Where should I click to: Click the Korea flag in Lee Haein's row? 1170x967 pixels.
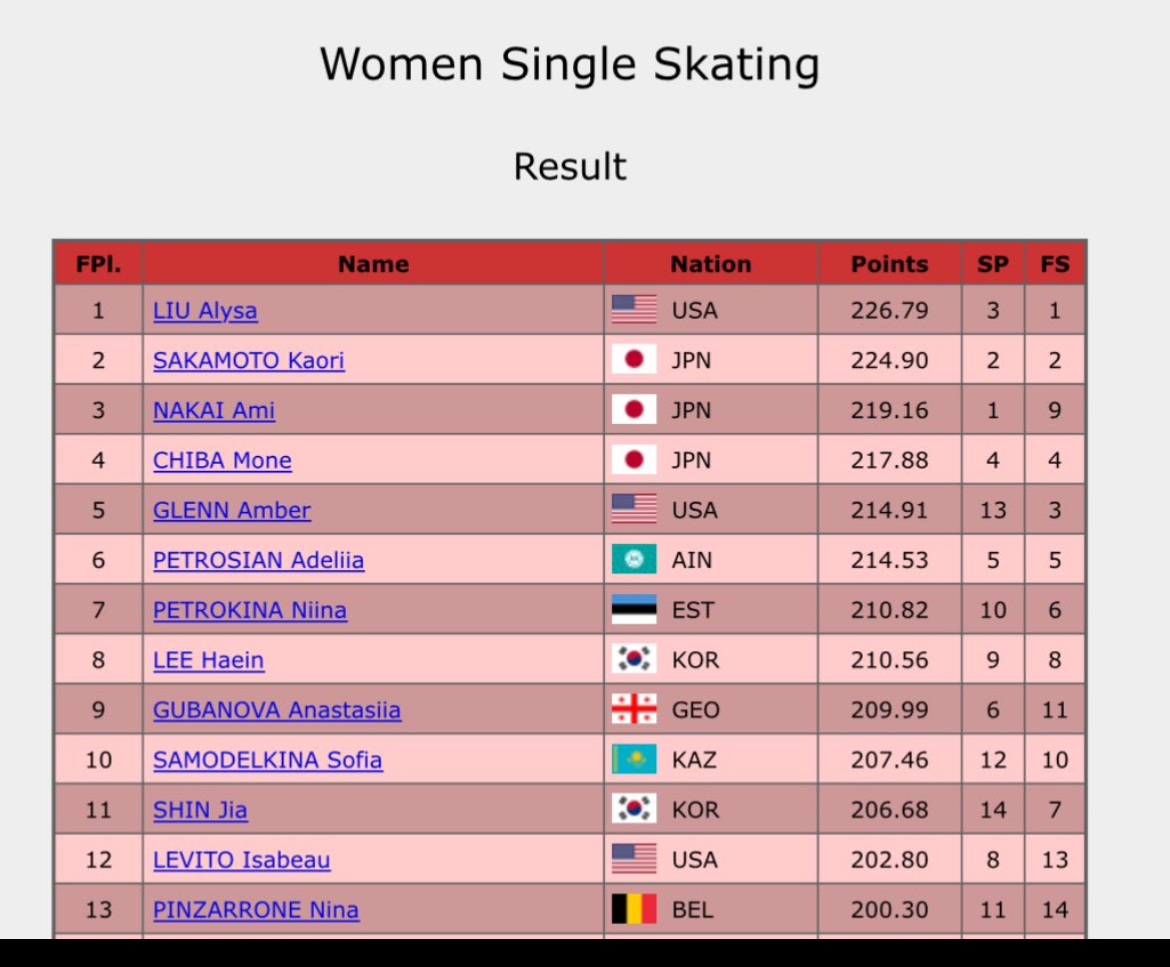click(634, 660)
